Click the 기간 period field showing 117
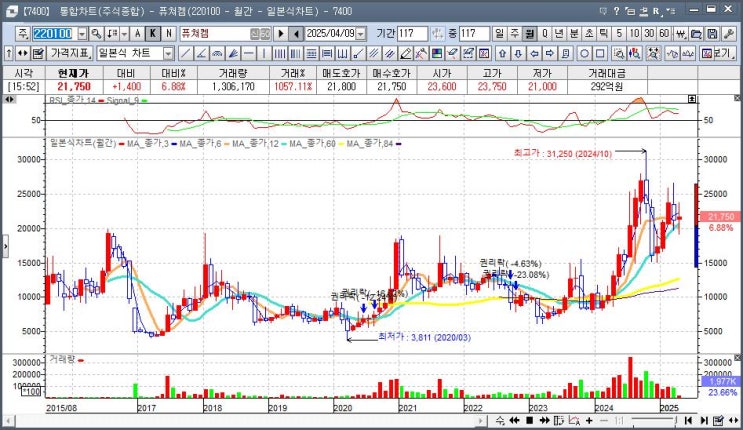Viewport: 743px width, 430px height. click(x=412, y=34)
